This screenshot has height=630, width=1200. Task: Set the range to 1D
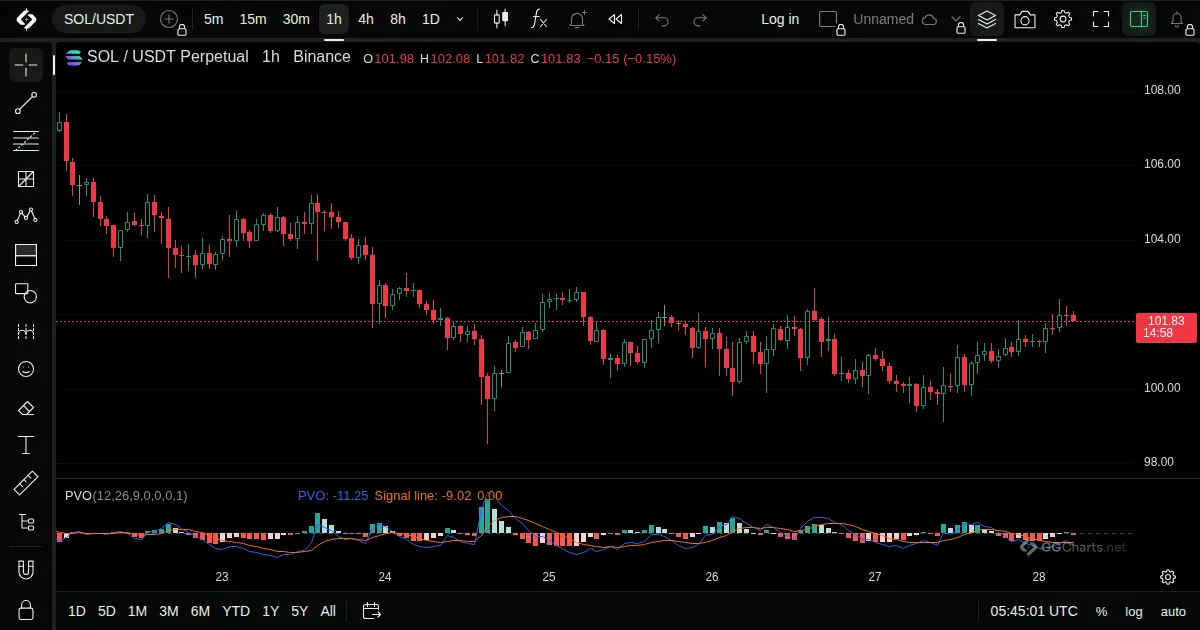[77, 611]
